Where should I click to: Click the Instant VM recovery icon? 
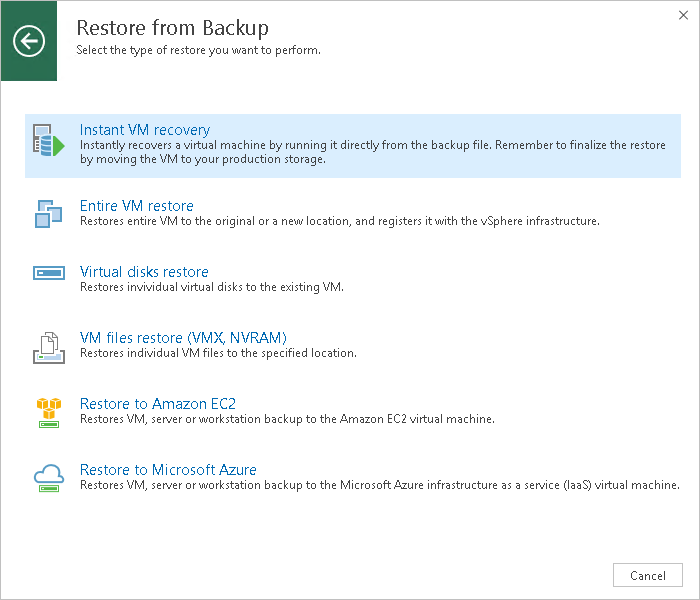click(x=48, y=142)
